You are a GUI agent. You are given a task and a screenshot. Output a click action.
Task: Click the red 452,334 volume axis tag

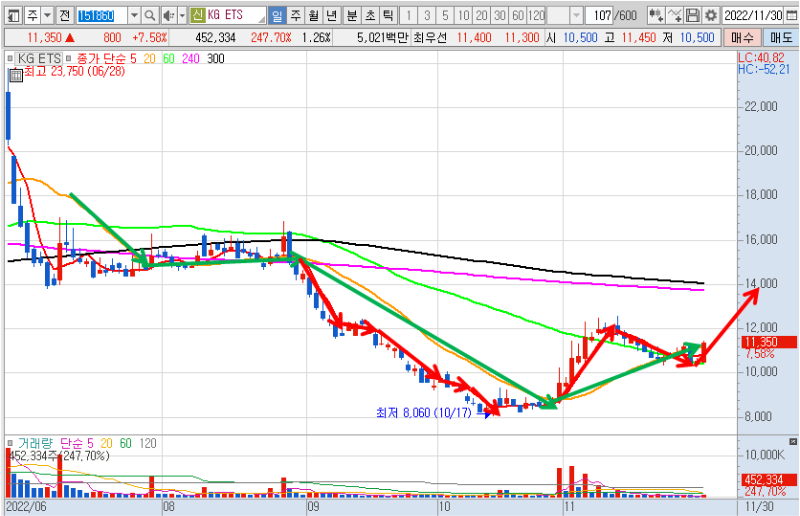click(768, 480)
